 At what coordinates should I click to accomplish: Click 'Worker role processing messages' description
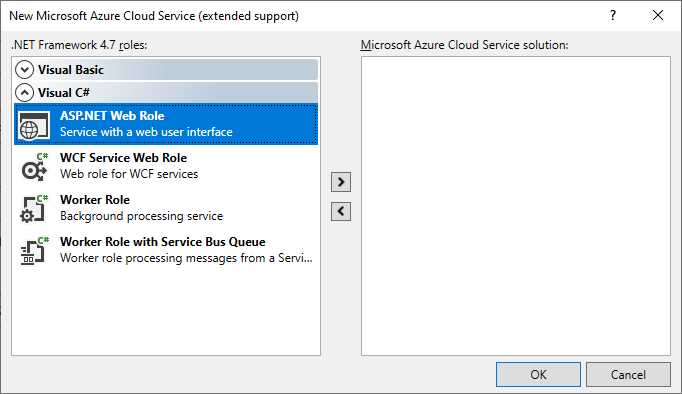point(186,258)
